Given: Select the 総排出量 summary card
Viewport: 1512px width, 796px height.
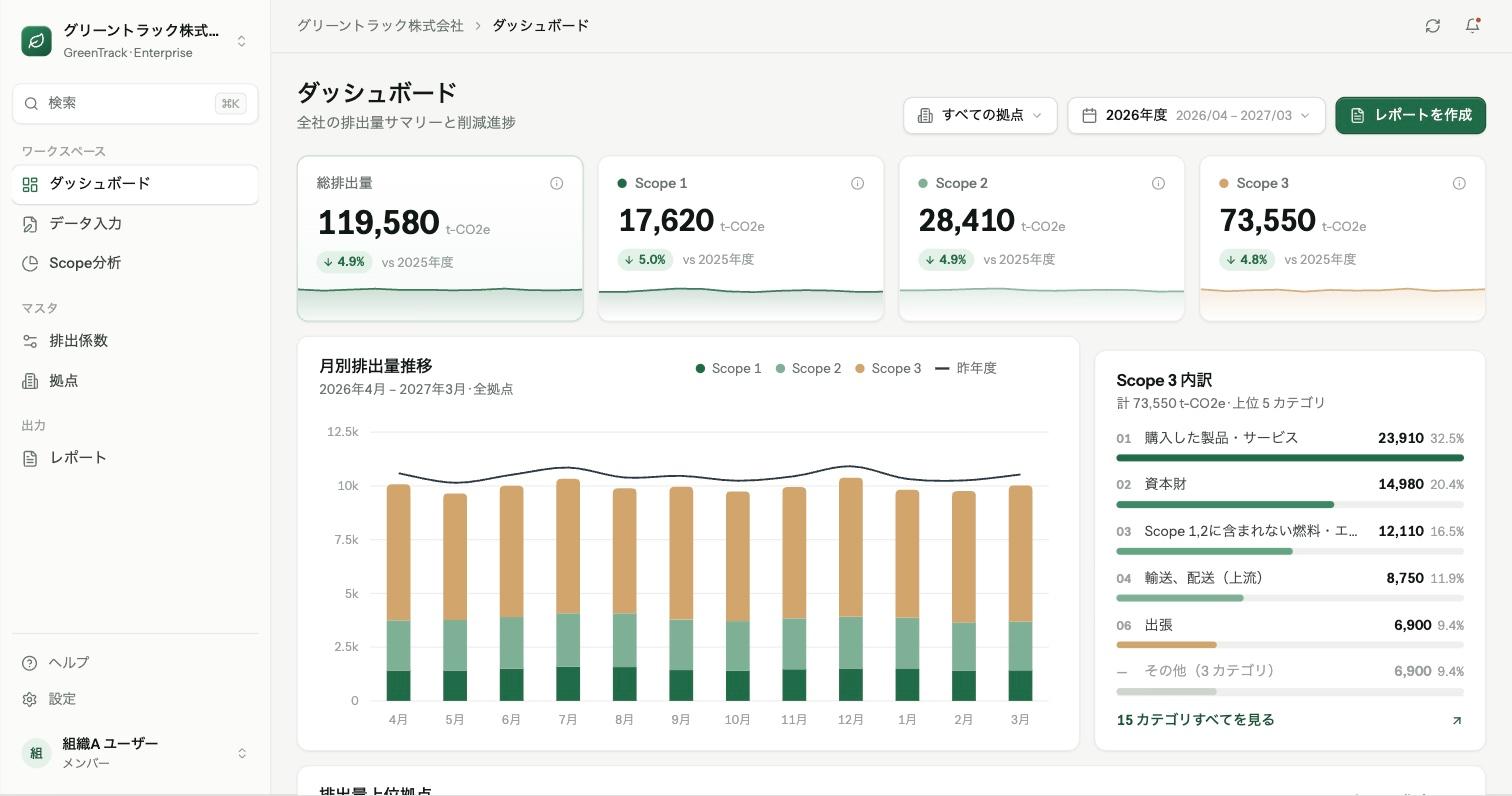Looking at the screenshot, I should [440, 238].
